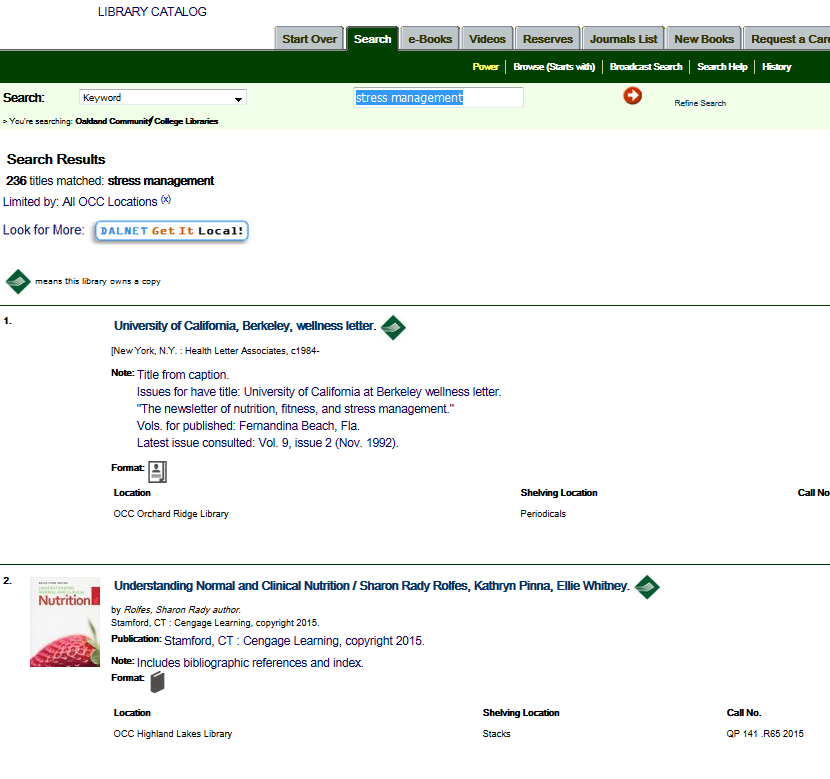
Task: Expand the search field type selector arrow
Action: [239, 97]
